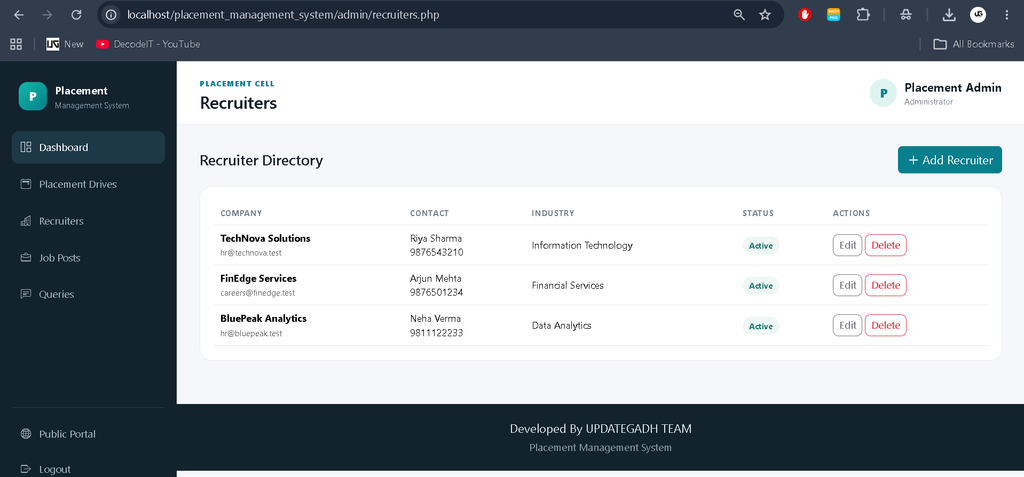The image size is (1024, 477).
Task: Click the COMPANY column header
Action: point(241,214)
